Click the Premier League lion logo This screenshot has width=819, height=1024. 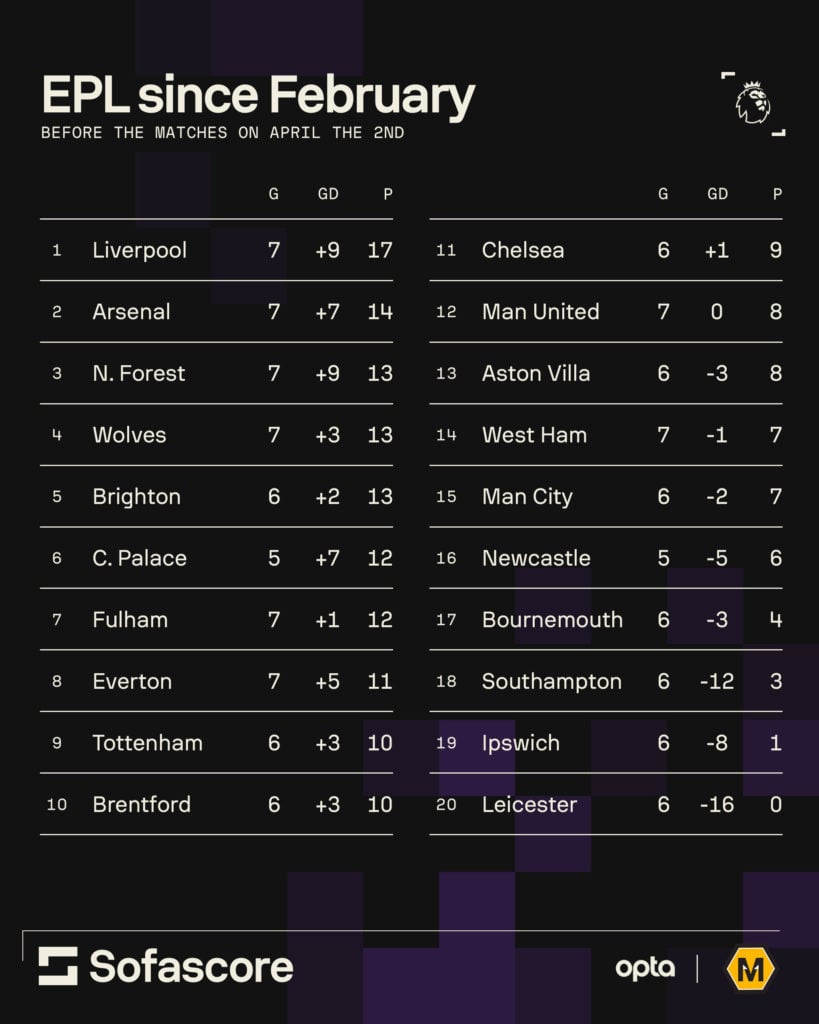pyautogui.click(x=751, y=103)
